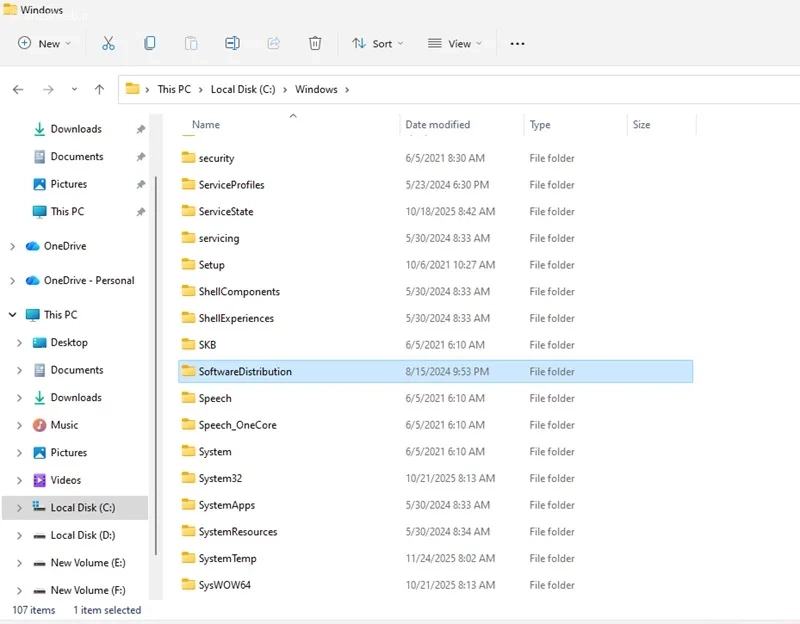Select the ServiceState folder icon

click(188, 211)
